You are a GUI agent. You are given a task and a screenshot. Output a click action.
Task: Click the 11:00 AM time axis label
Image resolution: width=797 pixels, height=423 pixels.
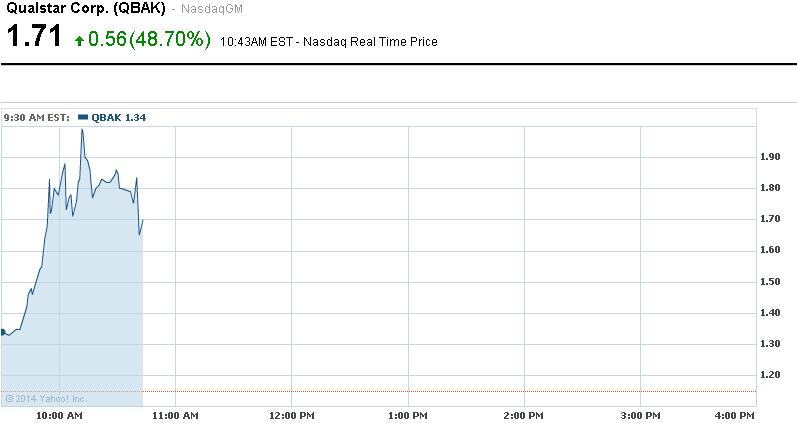tap(174, 414)
